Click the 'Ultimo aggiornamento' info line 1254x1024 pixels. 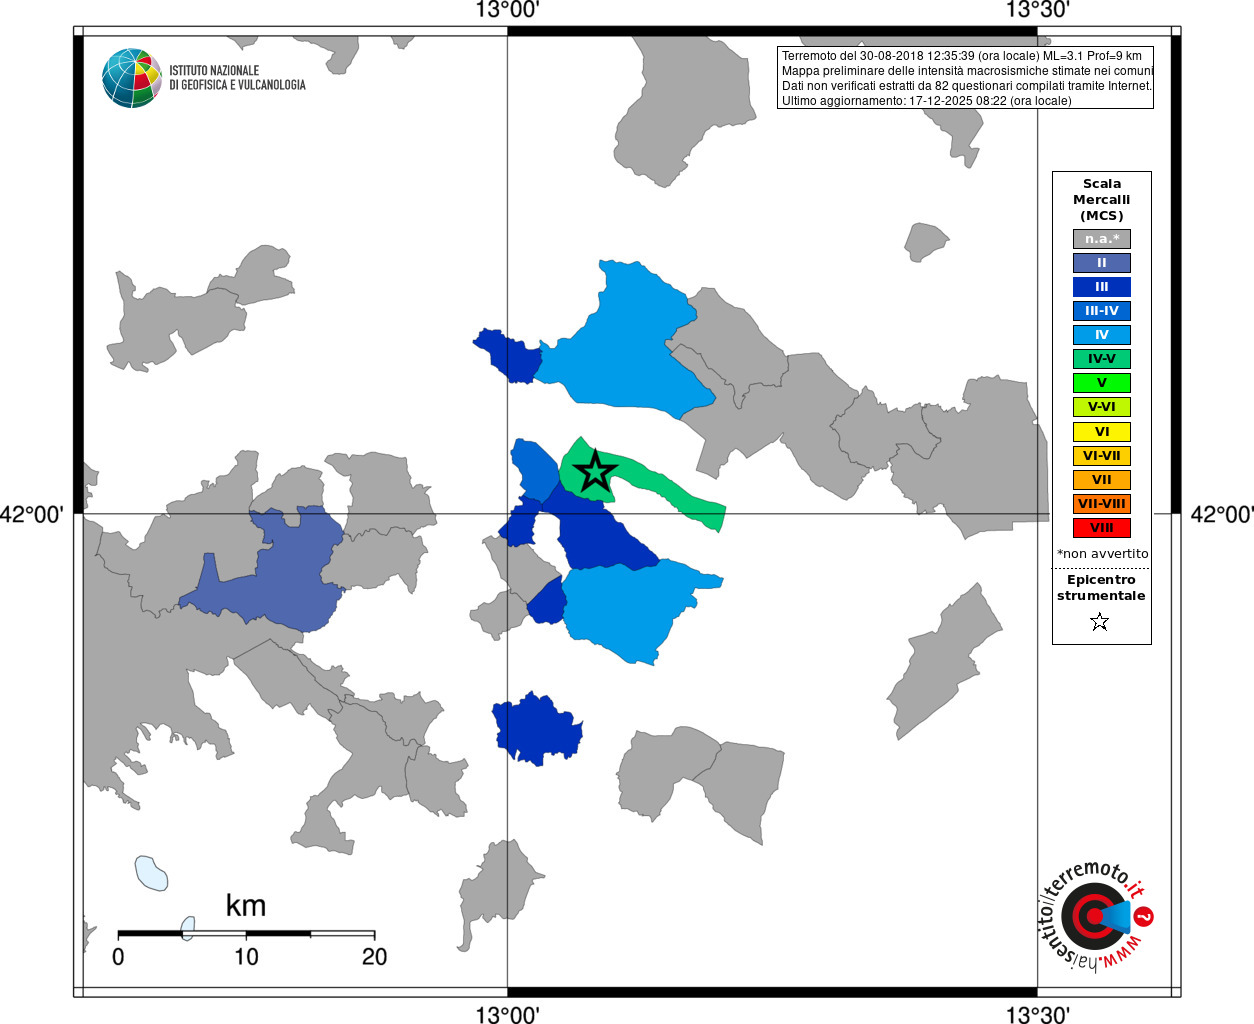(x=926, y=101)
